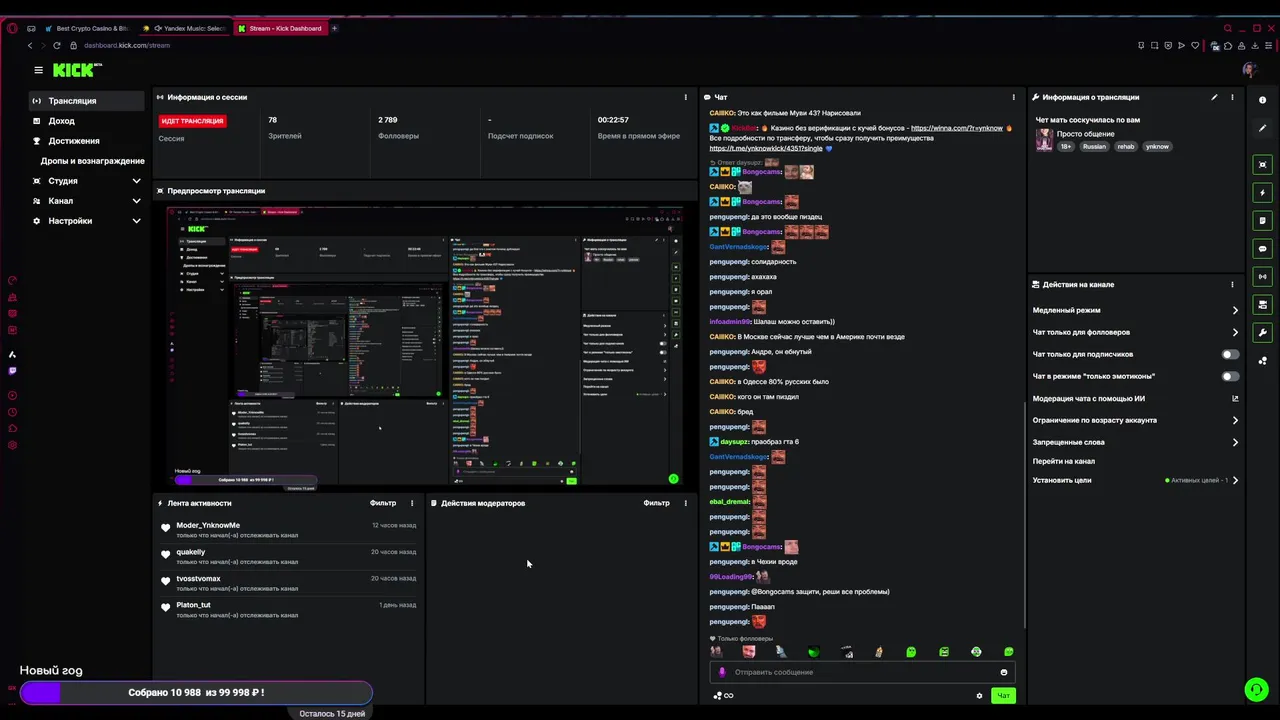Go back with the browser back arrow
The width and height of the screenshot is (1280, 720).
(x=30, y=45)
